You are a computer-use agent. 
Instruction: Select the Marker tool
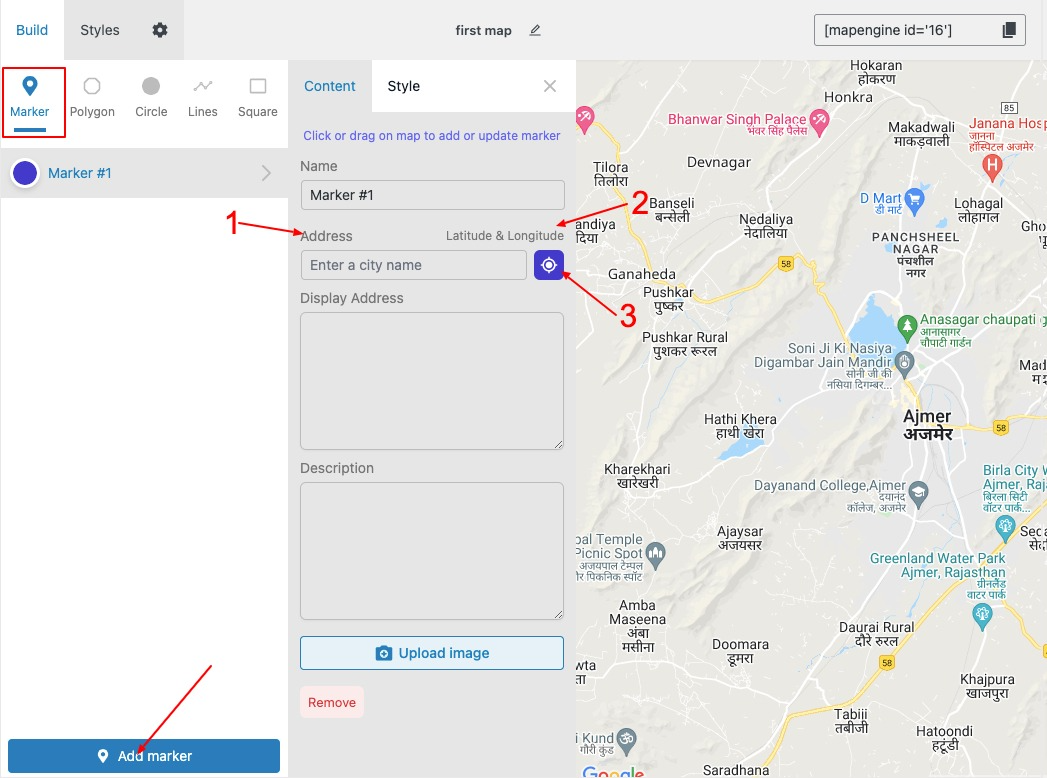(x=29, y=98)
